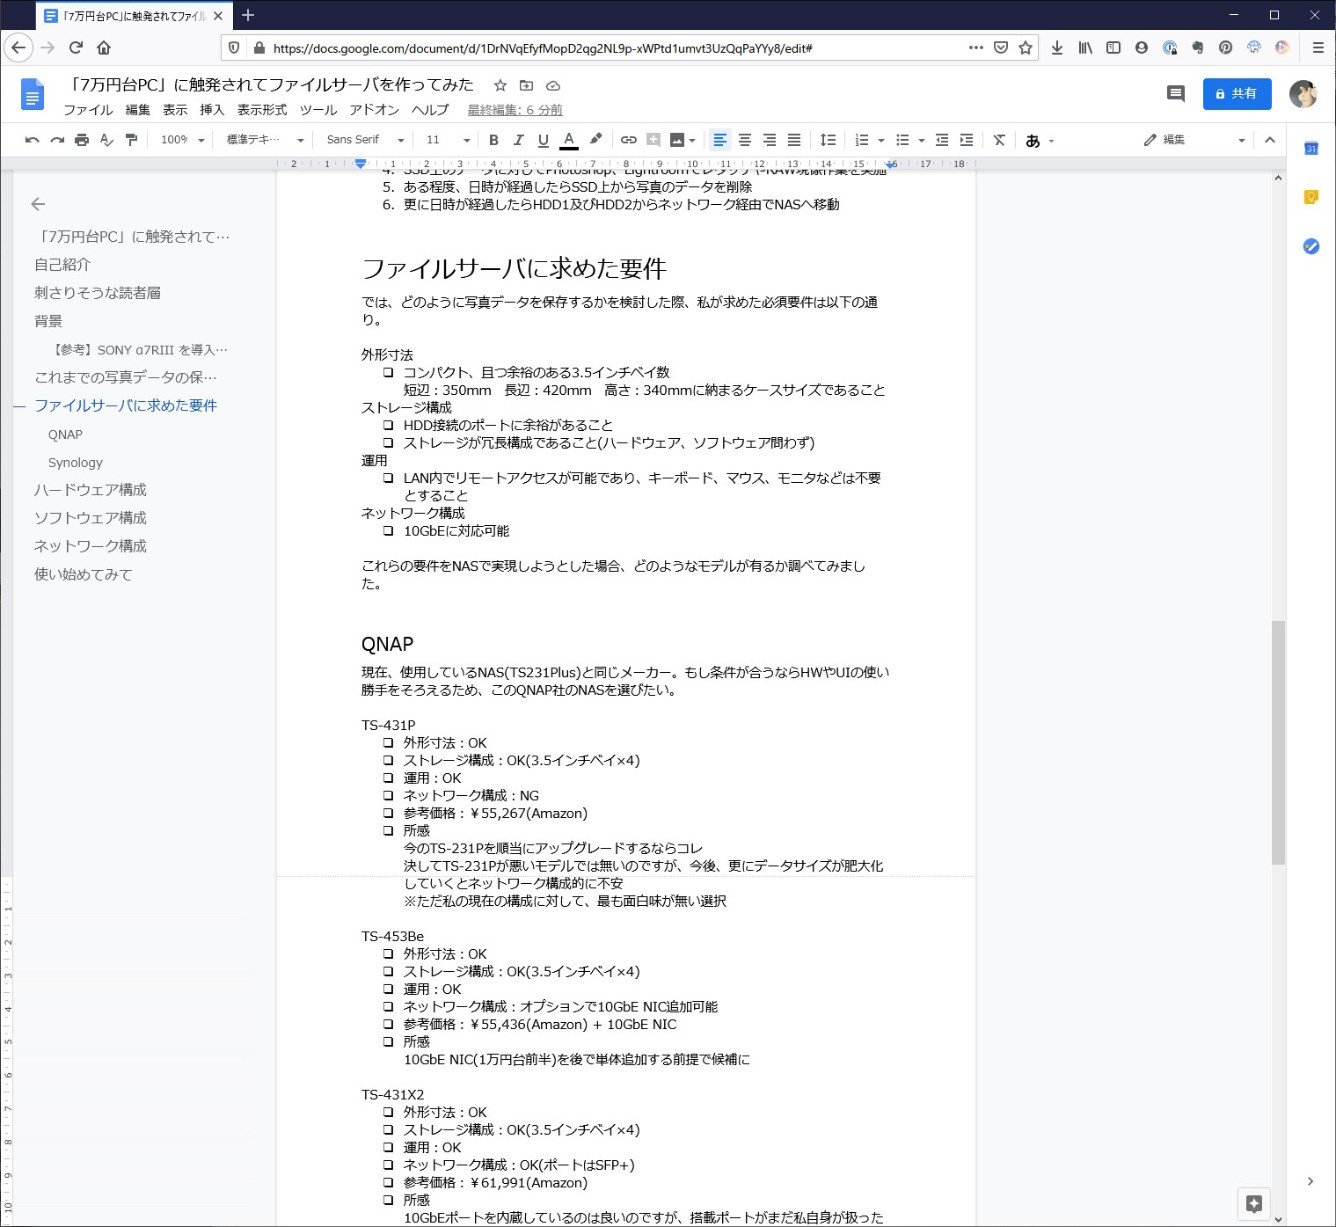Toggle underline formatting

pyautogui.click(x=544, y=140)
